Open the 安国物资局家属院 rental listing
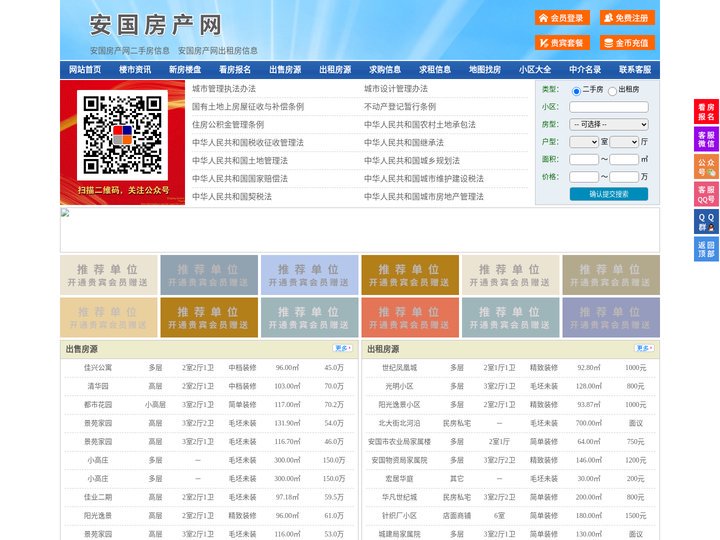The height and width of the screenshot is (540, 720). pyautogui.click(x=399, y=460)
